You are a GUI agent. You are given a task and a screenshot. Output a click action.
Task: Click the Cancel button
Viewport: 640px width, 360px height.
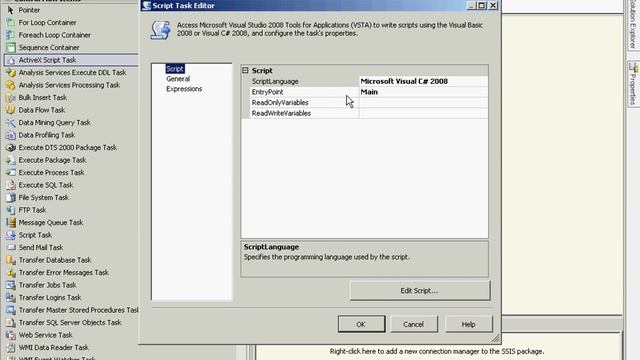pyautogui.click(x=413, y=324)
